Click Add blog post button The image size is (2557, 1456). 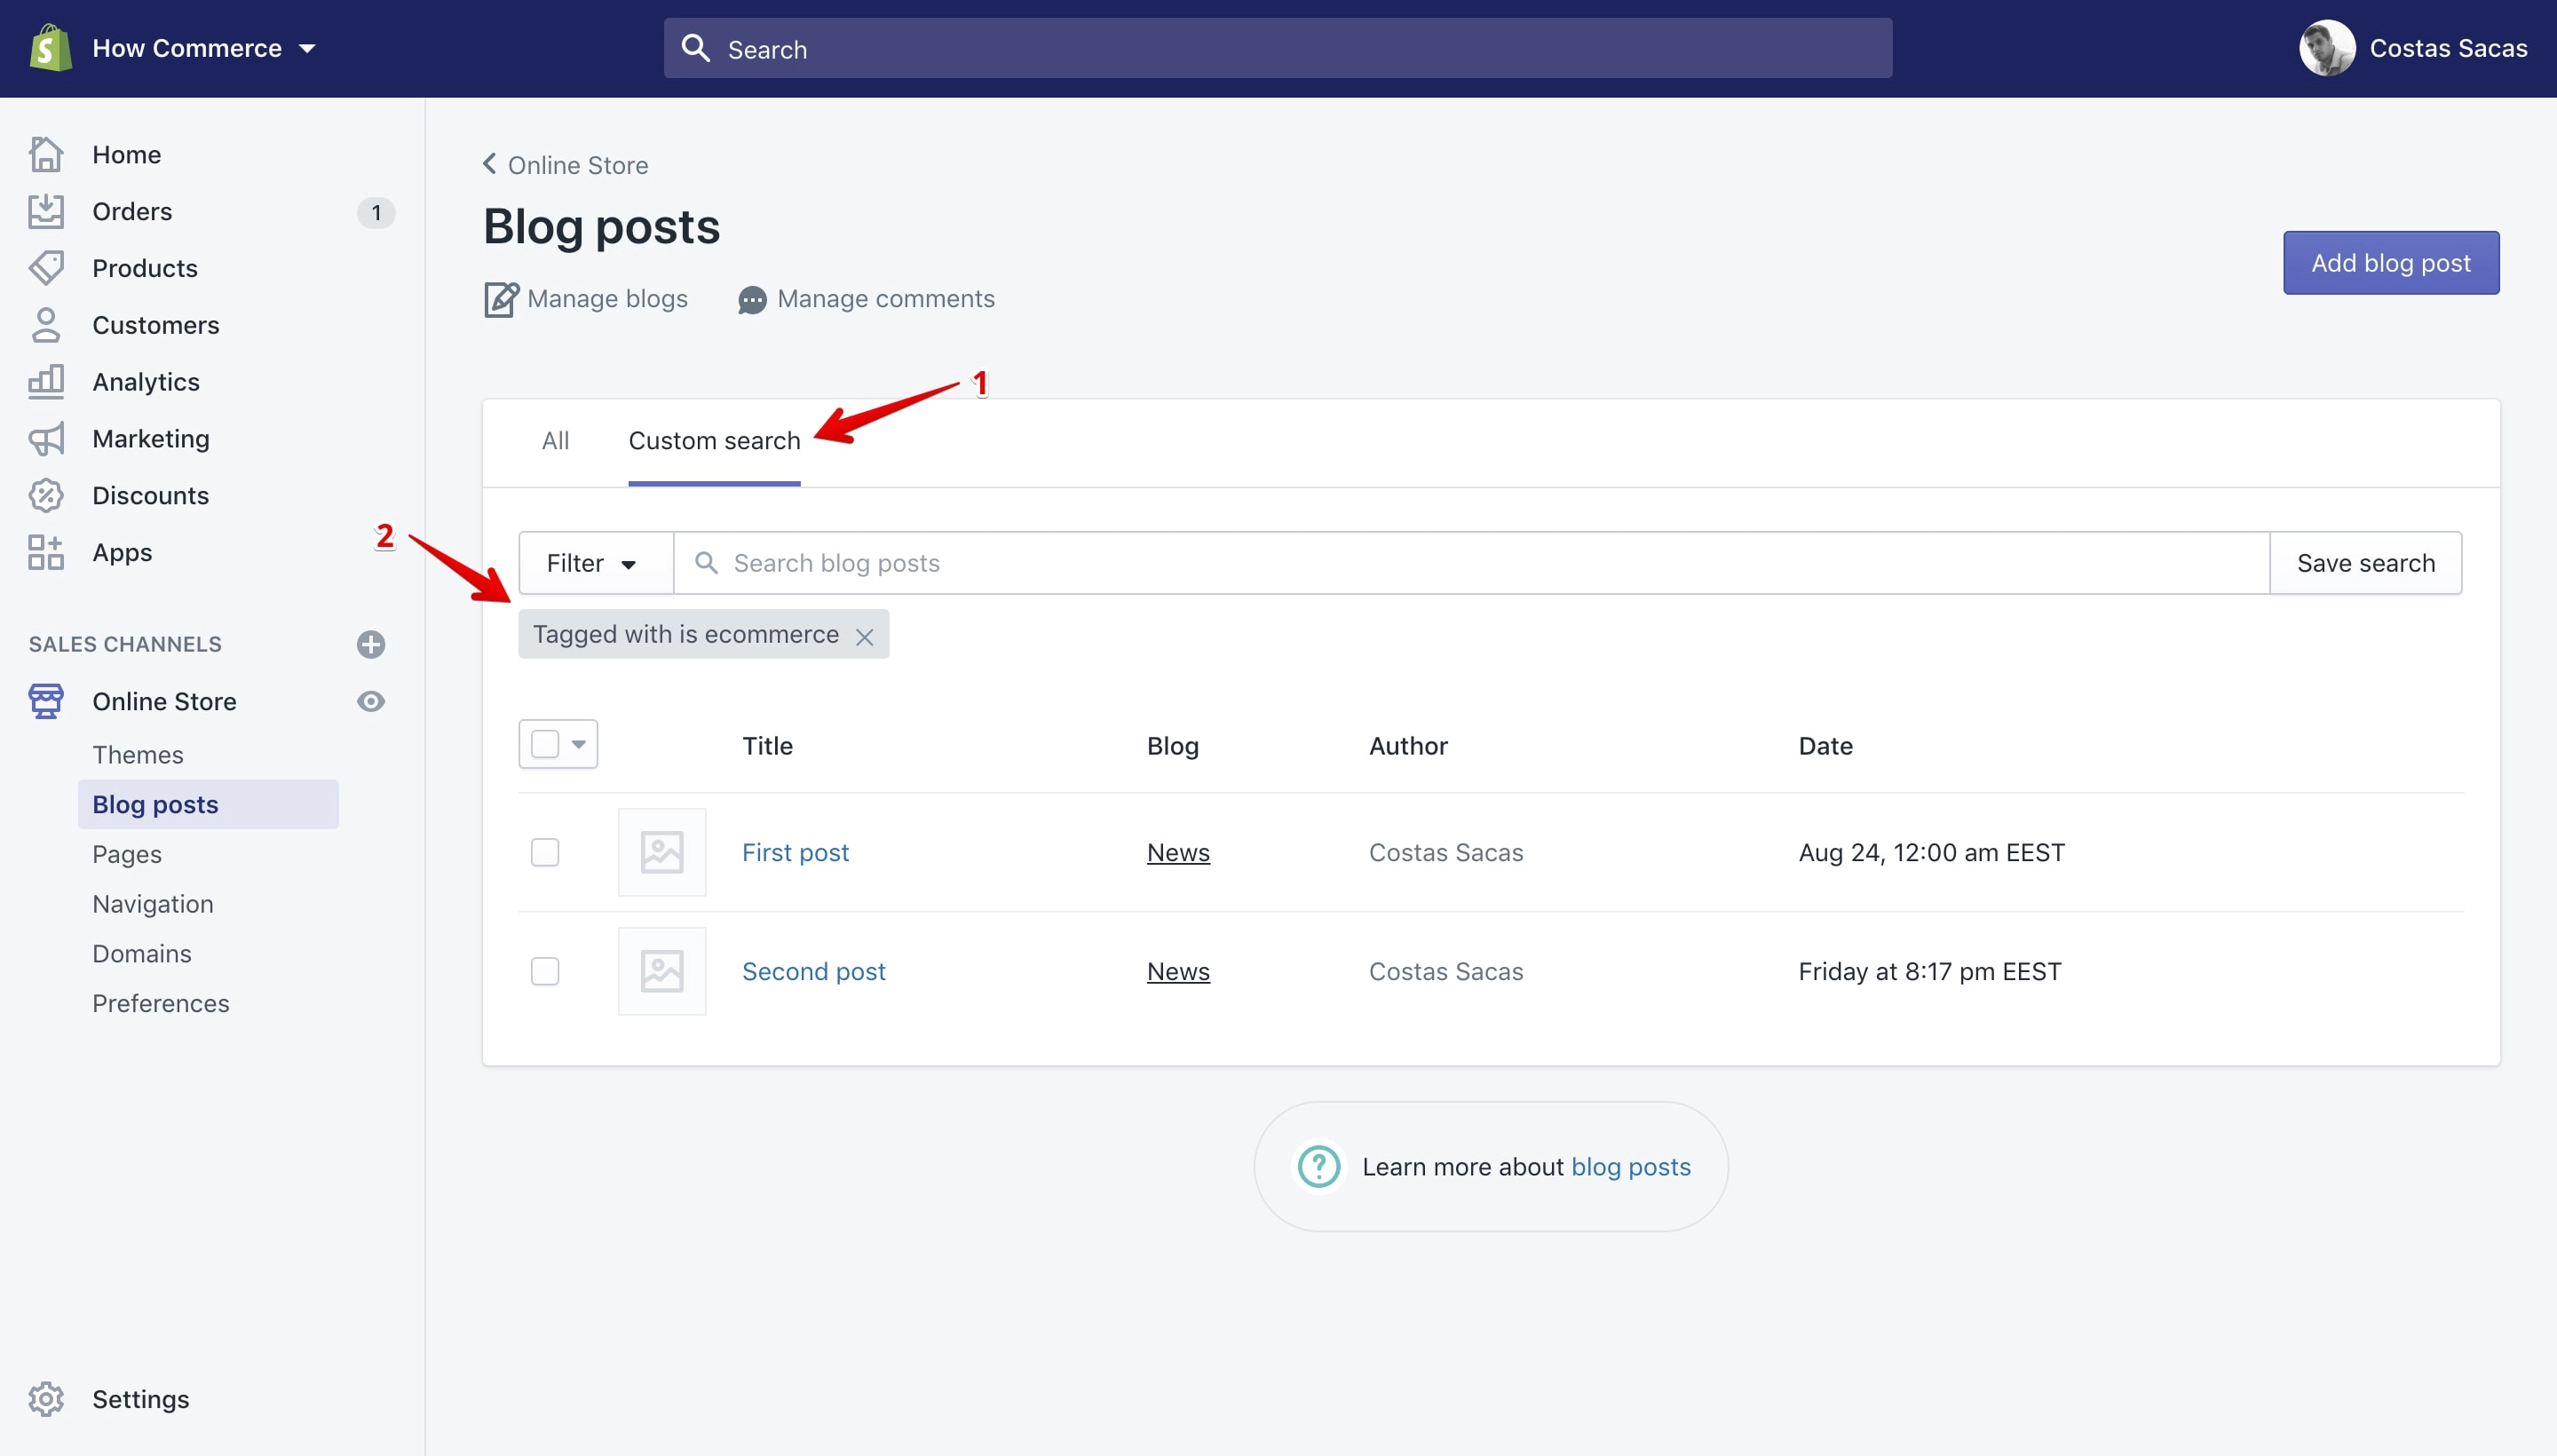(2390, 263)
